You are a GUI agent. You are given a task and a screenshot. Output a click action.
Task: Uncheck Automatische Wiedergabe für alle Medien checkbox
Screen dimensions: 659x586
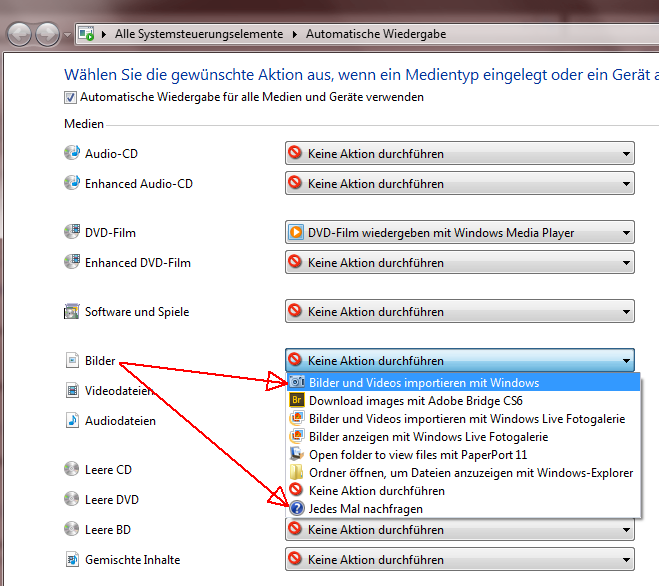pos(70,98)
